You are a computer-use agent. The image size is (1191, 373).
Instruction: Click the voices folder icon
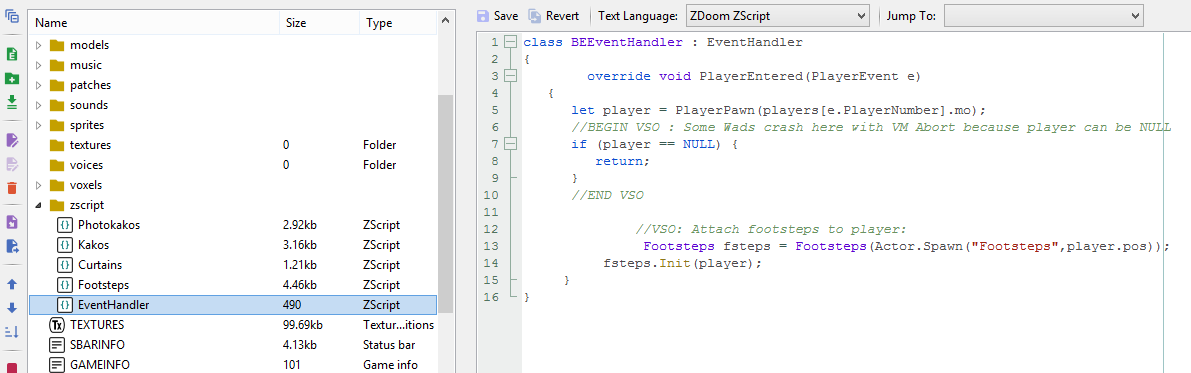click(x=56, y=165)
